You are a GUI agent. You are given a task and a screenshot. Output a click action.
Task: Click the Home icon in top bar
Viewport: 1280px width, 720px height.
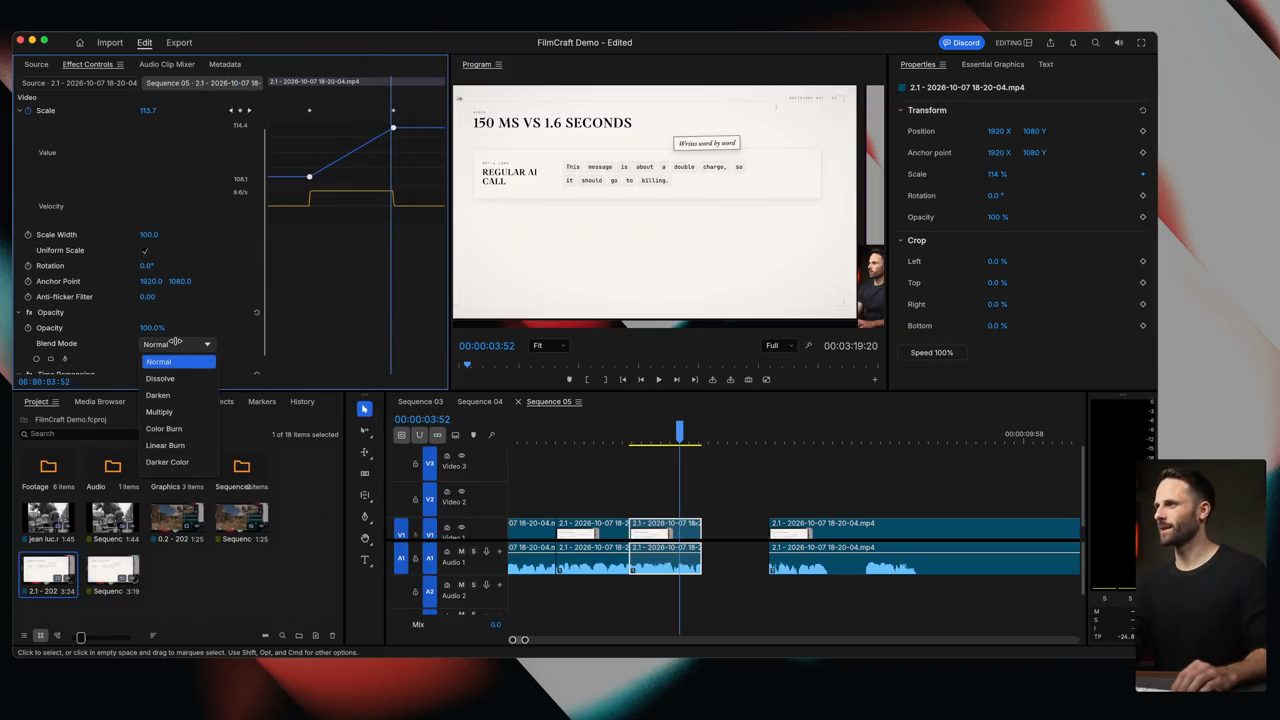80,43
